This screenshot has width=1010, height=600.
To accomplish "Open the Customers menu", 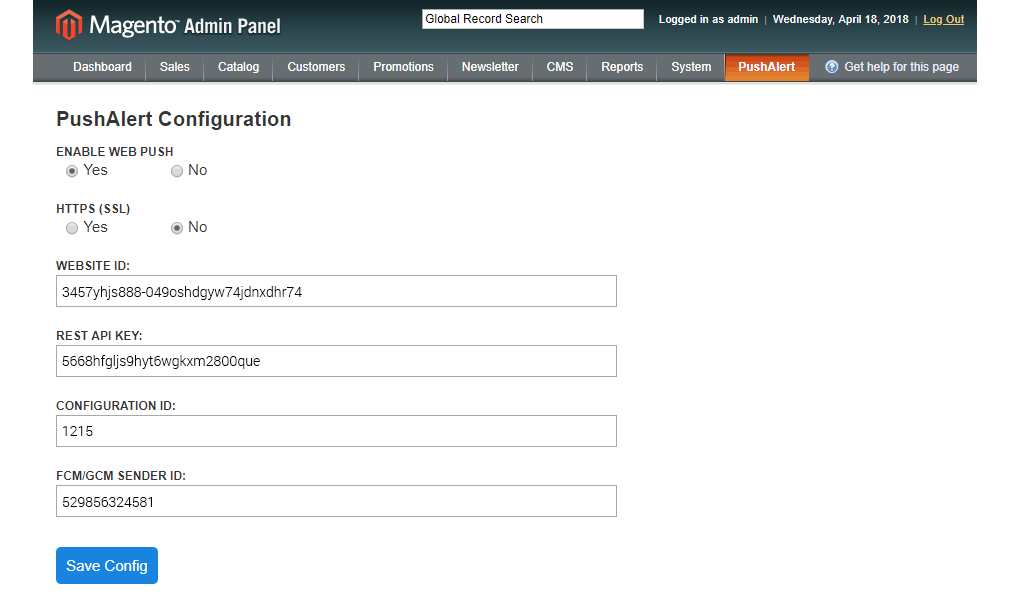I will click(x=316, y=67).
